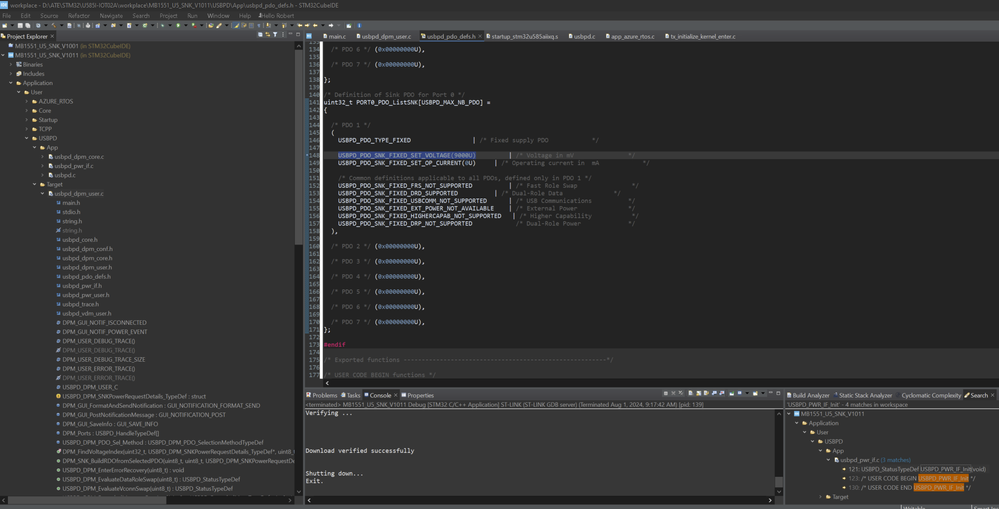This screenshot has width=999, height=509.
Task: Expand the TCPP folder node
Action: (27, 129)
